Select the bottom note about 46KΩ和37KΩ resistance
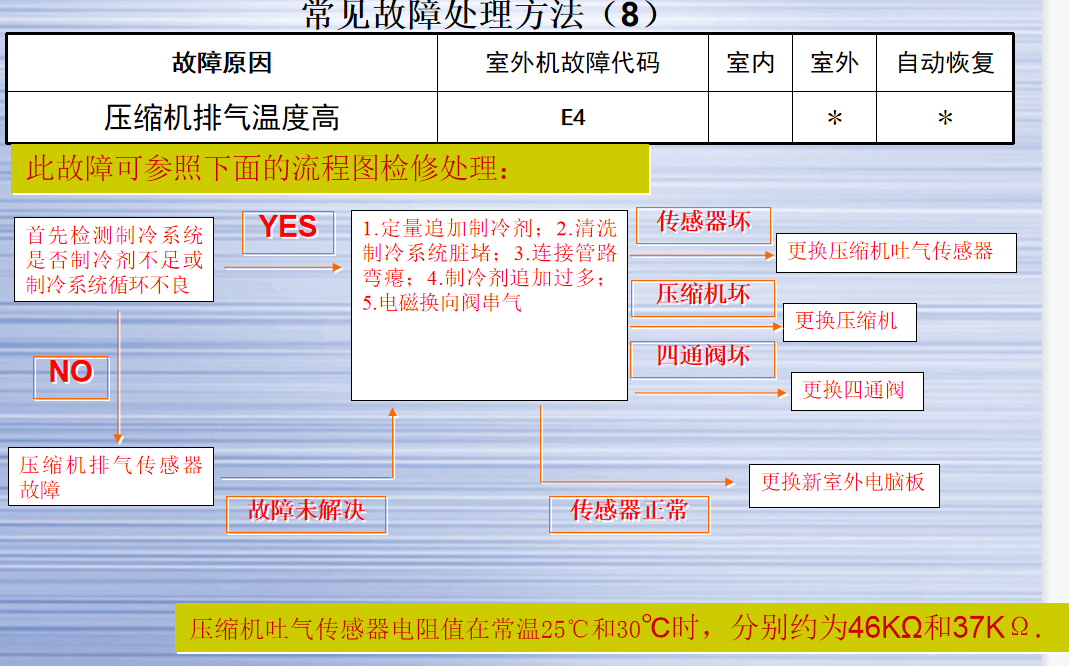 coord(622,628)
